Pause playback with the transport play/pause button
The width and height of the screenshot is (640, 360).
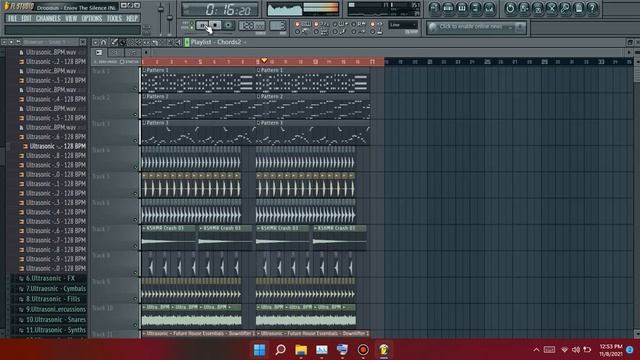point(202,25)
